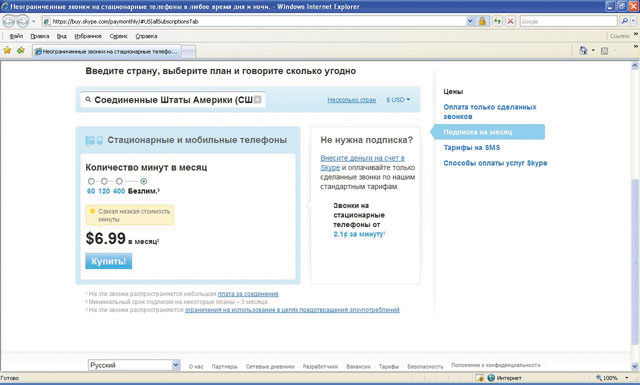640x385 pixels.
Task: Open the Вид menu
Action: click(62, 36)
